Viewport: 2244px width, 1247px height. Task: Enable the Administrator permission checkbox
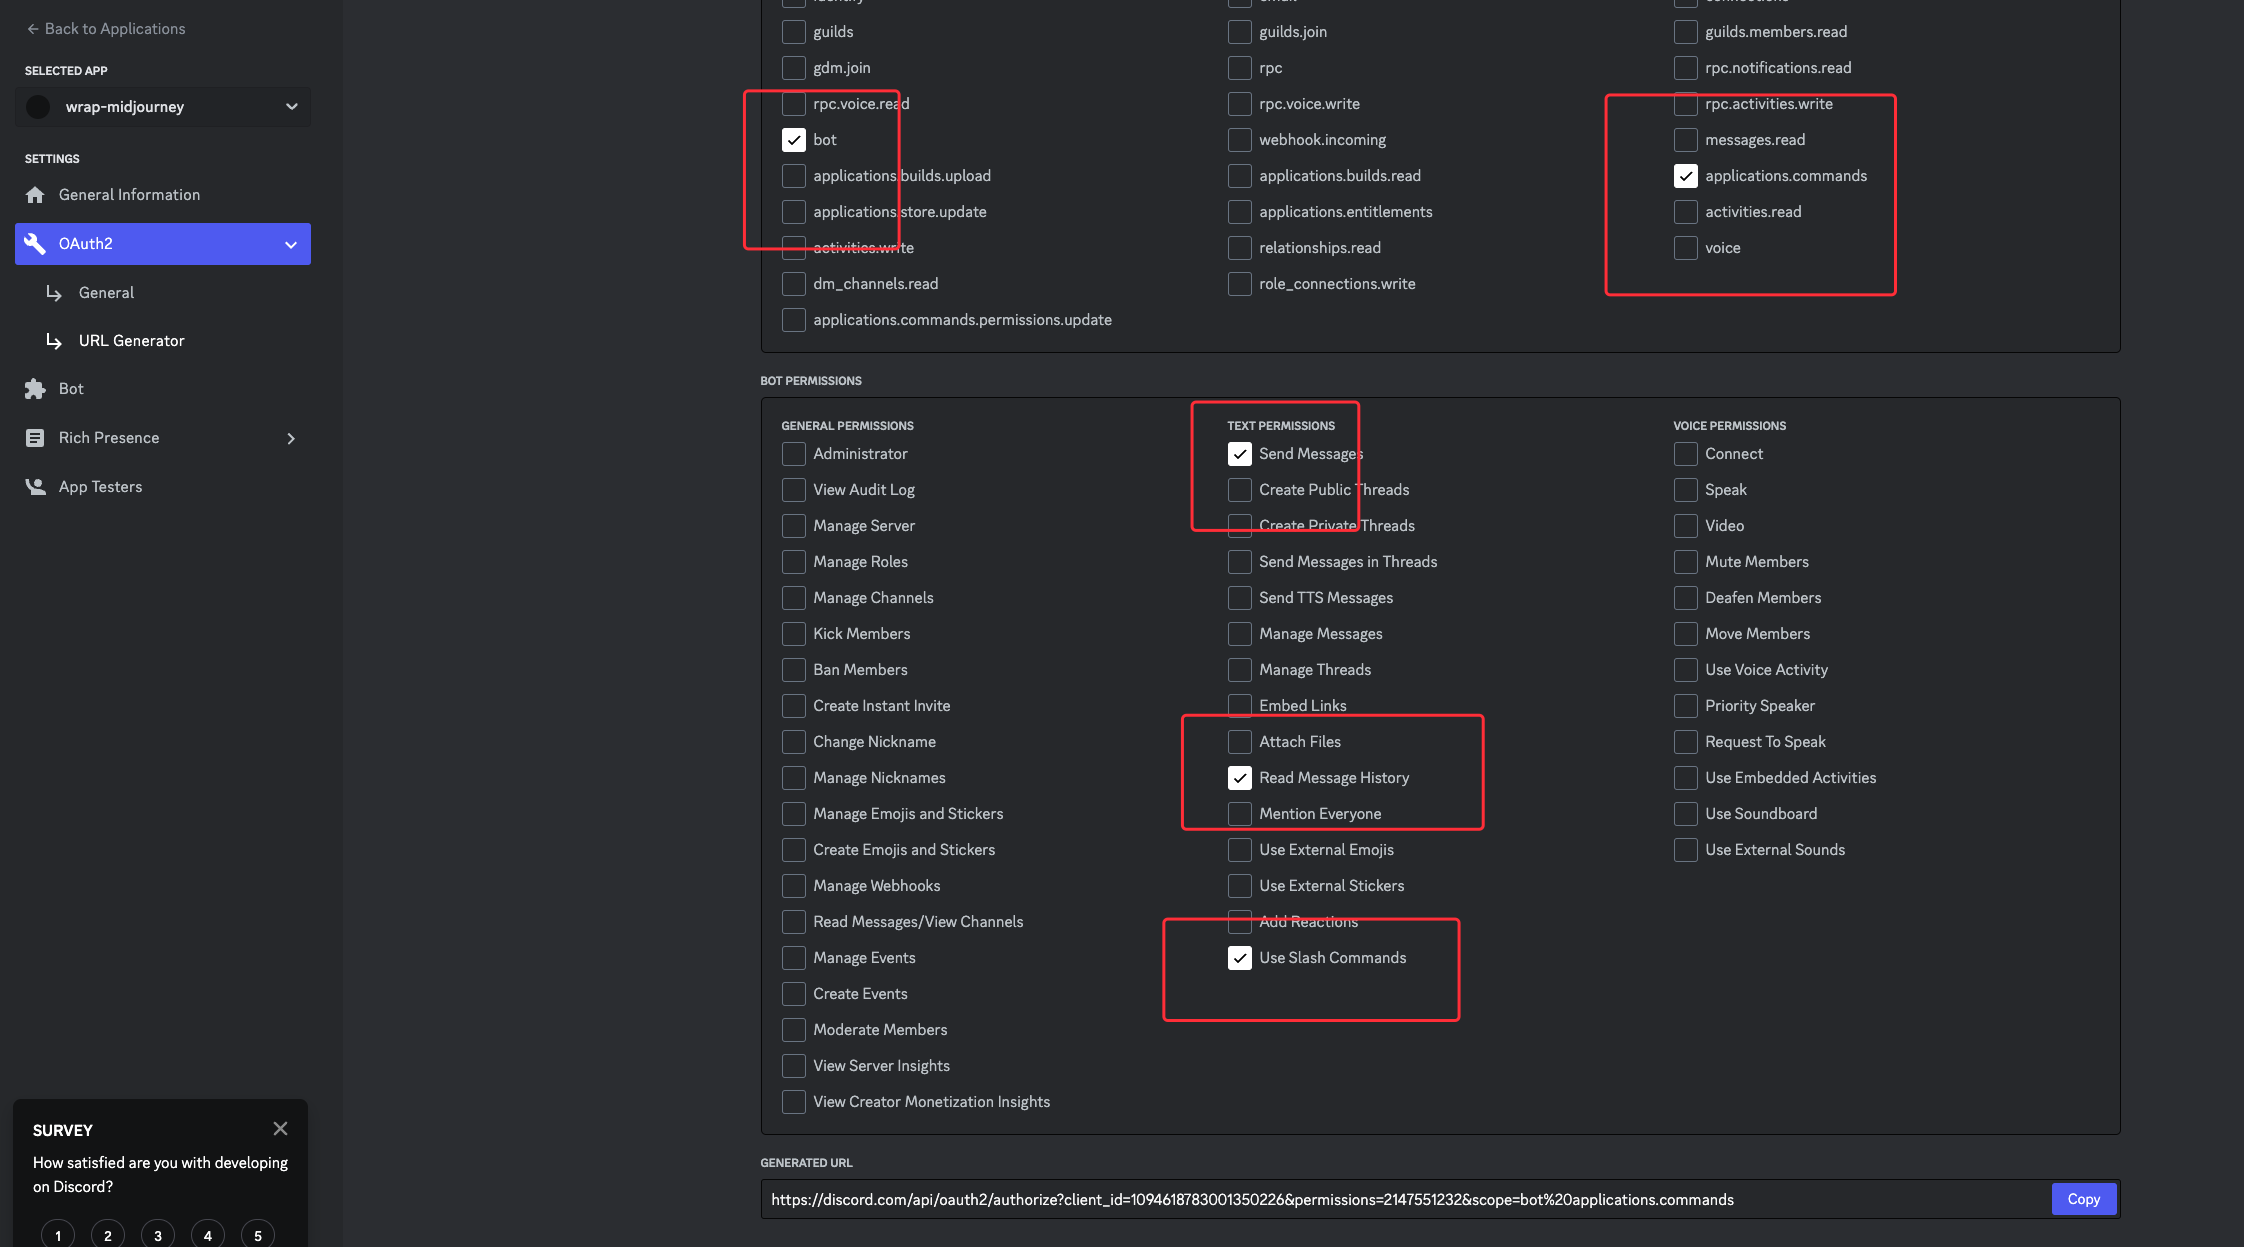(x=794, y=453)
